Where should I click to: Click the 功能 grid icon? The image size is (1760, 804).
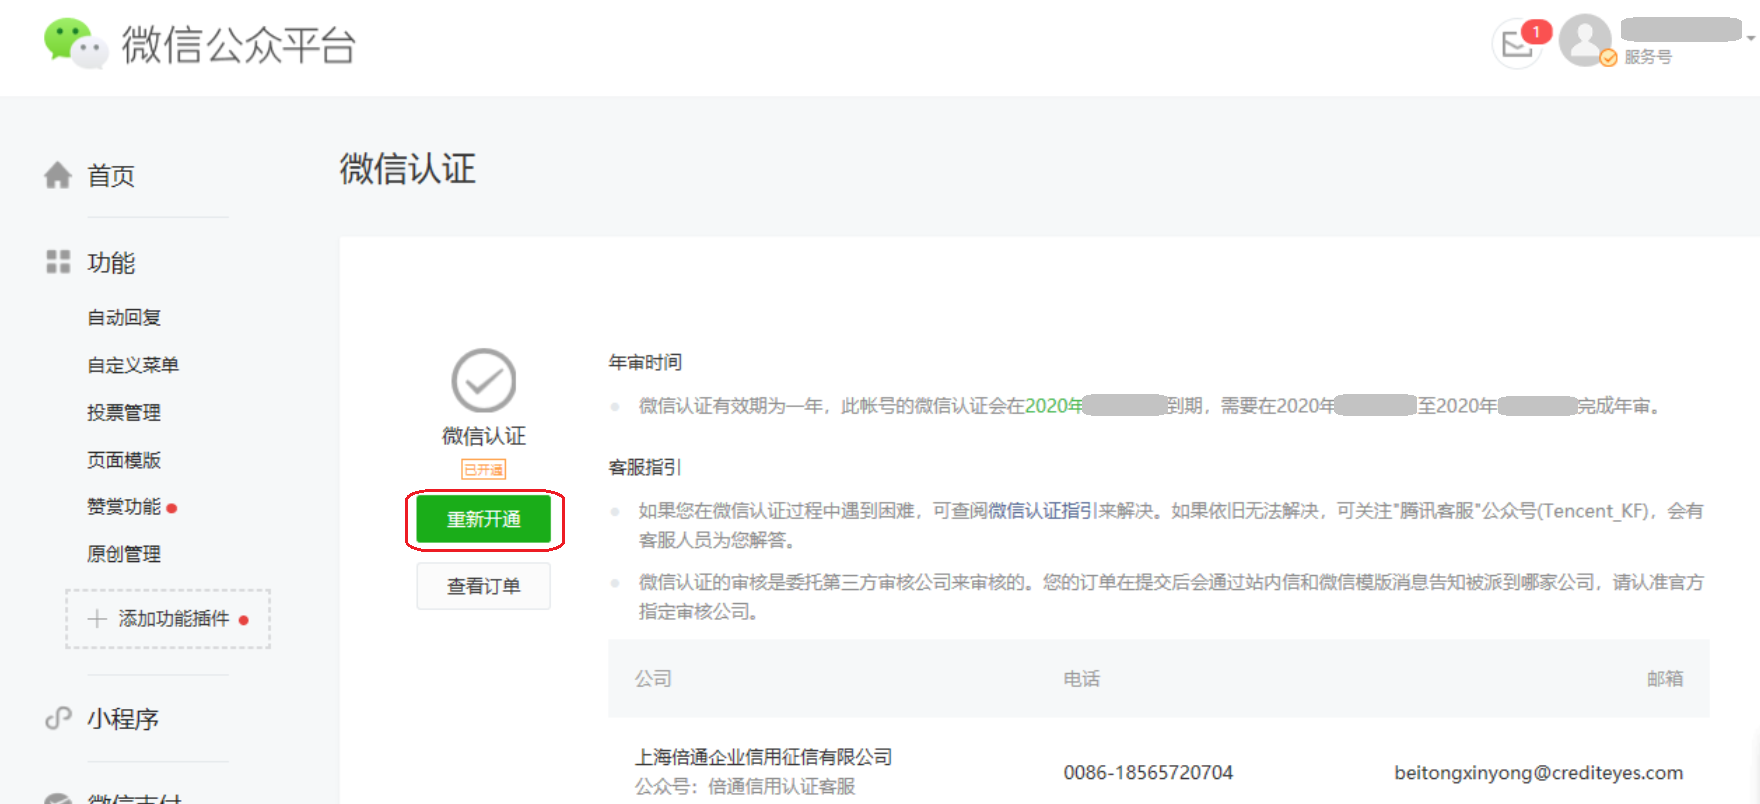click(x=58, y=262)
